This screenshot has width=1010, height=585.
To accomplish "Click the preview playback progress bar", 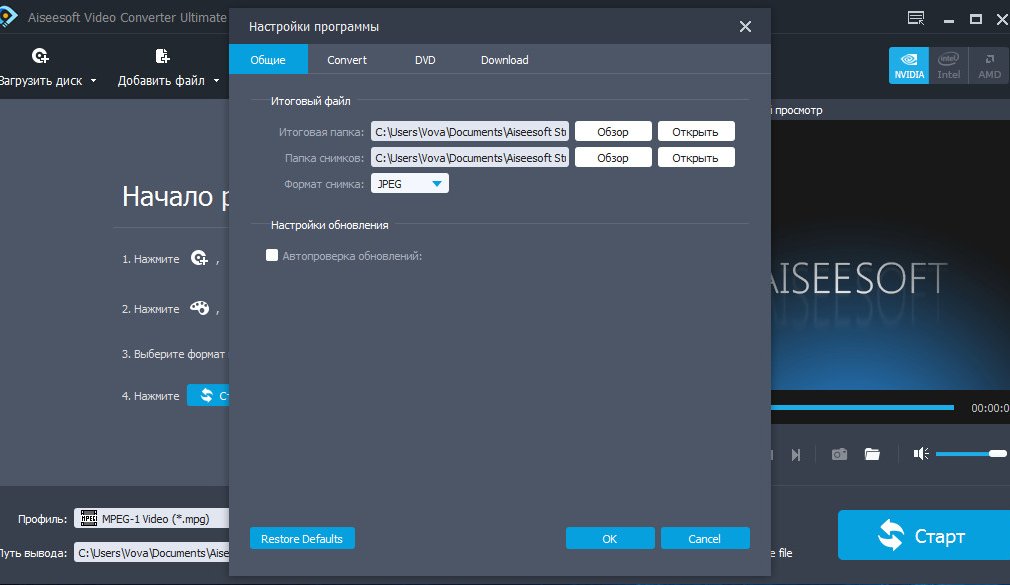I will 862,407.
